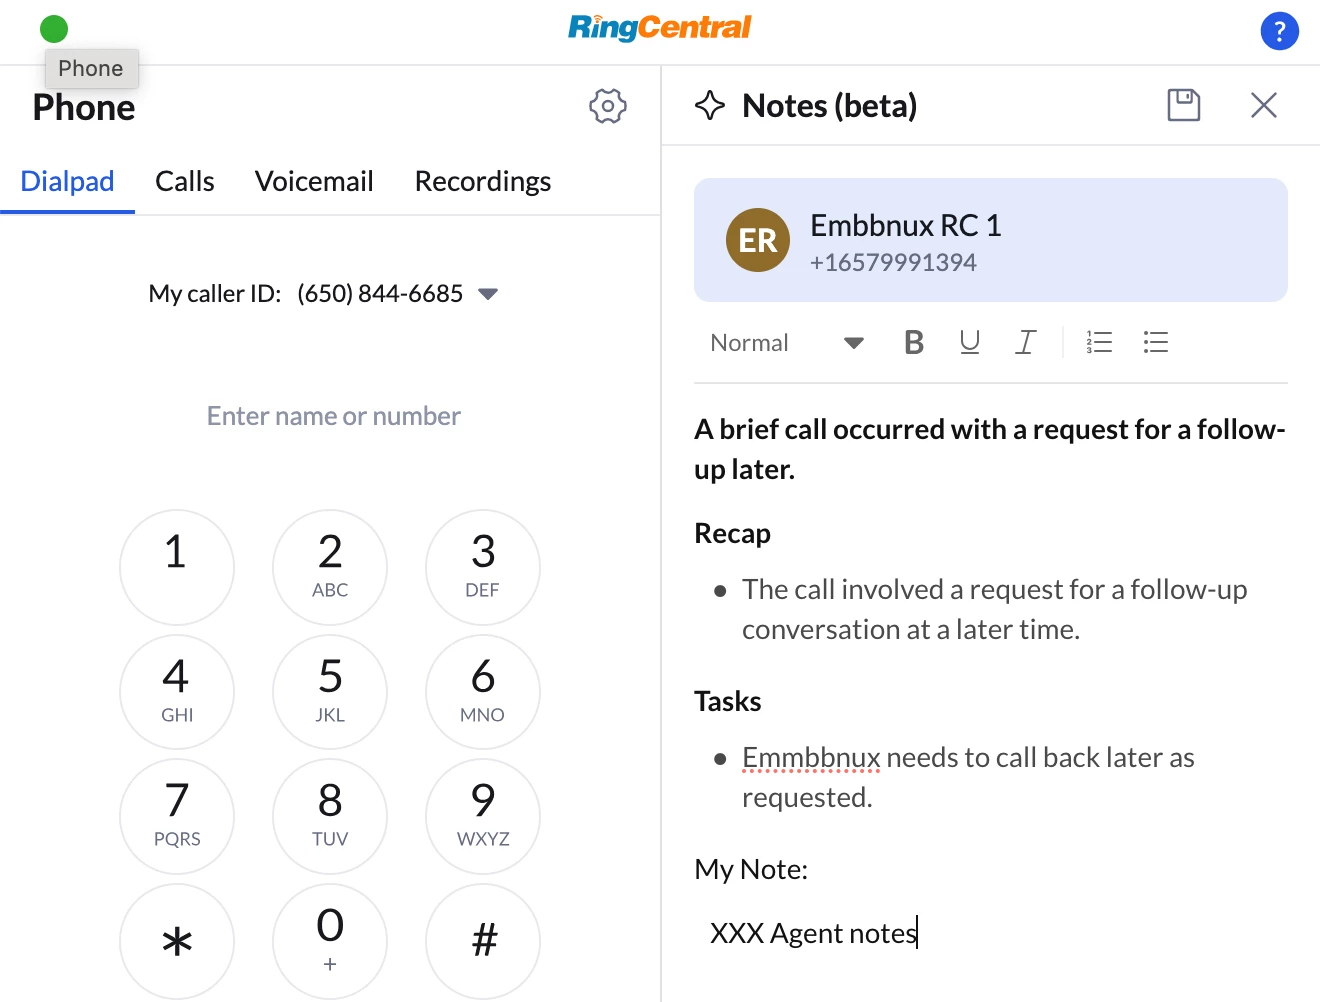Open phone settings gear icon
This screenshot has width=1320, height=1002.
coord(607,106)
